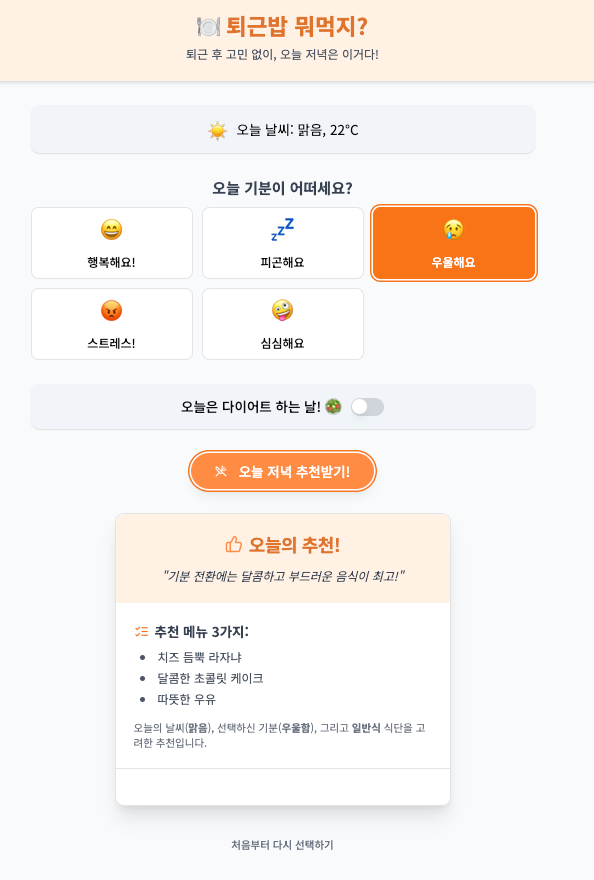The width and height of the screenshot is (594, 880).
Task: Click the sun weather icon
Action: pyautogui.click(x=217, y=131)
